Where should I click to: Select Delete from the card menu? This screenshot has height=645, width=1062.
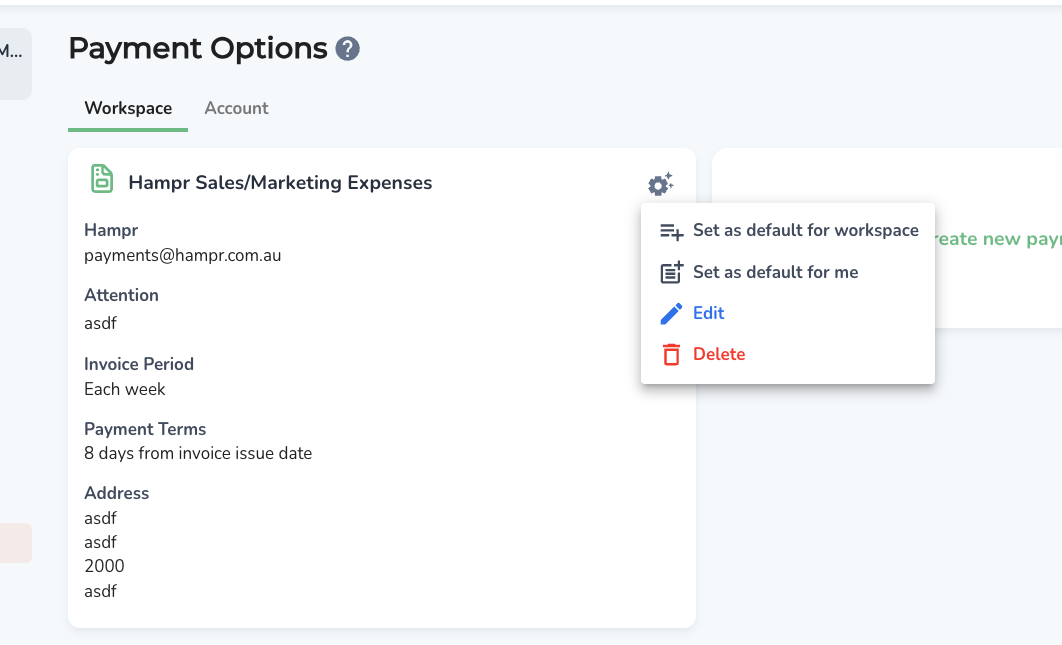[788, 354]
